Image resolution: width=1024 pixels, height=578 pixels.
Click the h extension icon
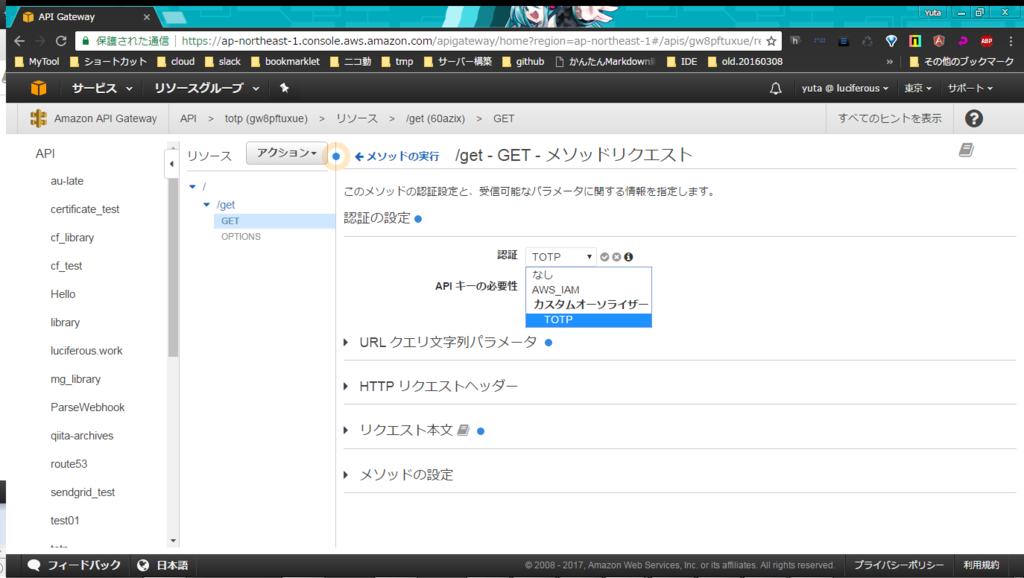coord(795,40)
